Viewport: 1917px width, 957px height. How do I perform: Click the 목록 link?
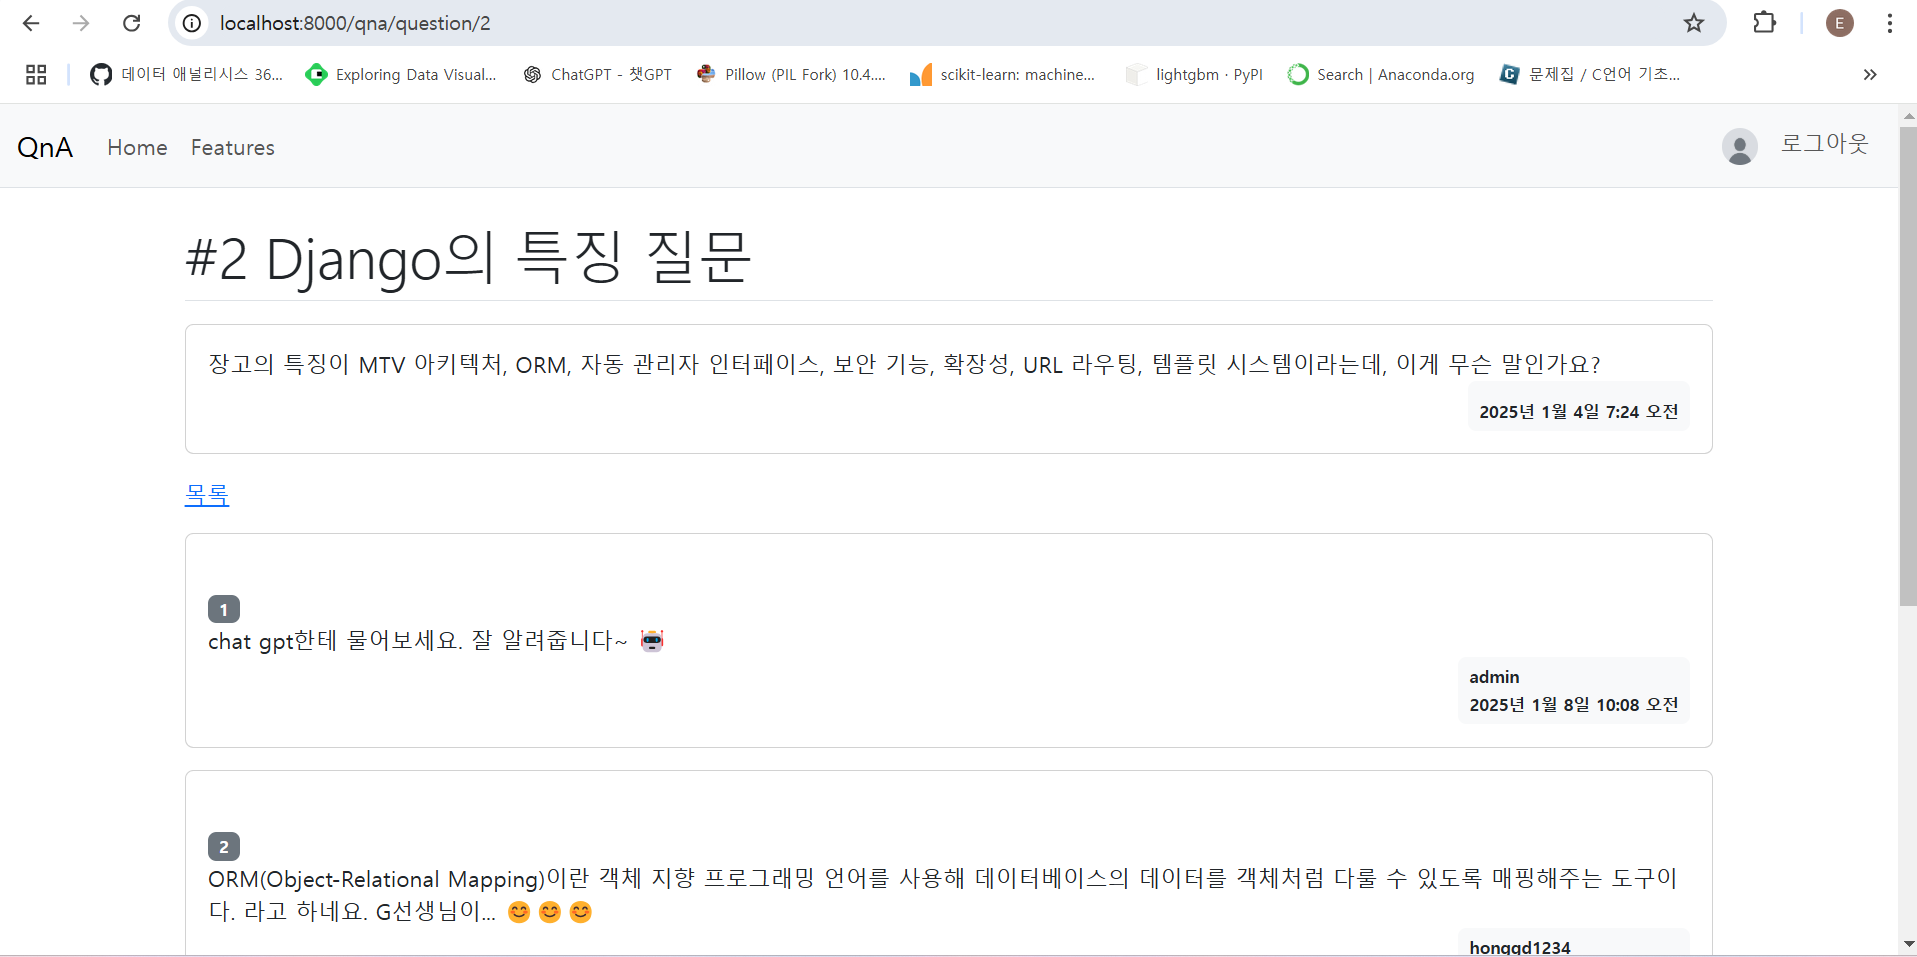point(207,494)
